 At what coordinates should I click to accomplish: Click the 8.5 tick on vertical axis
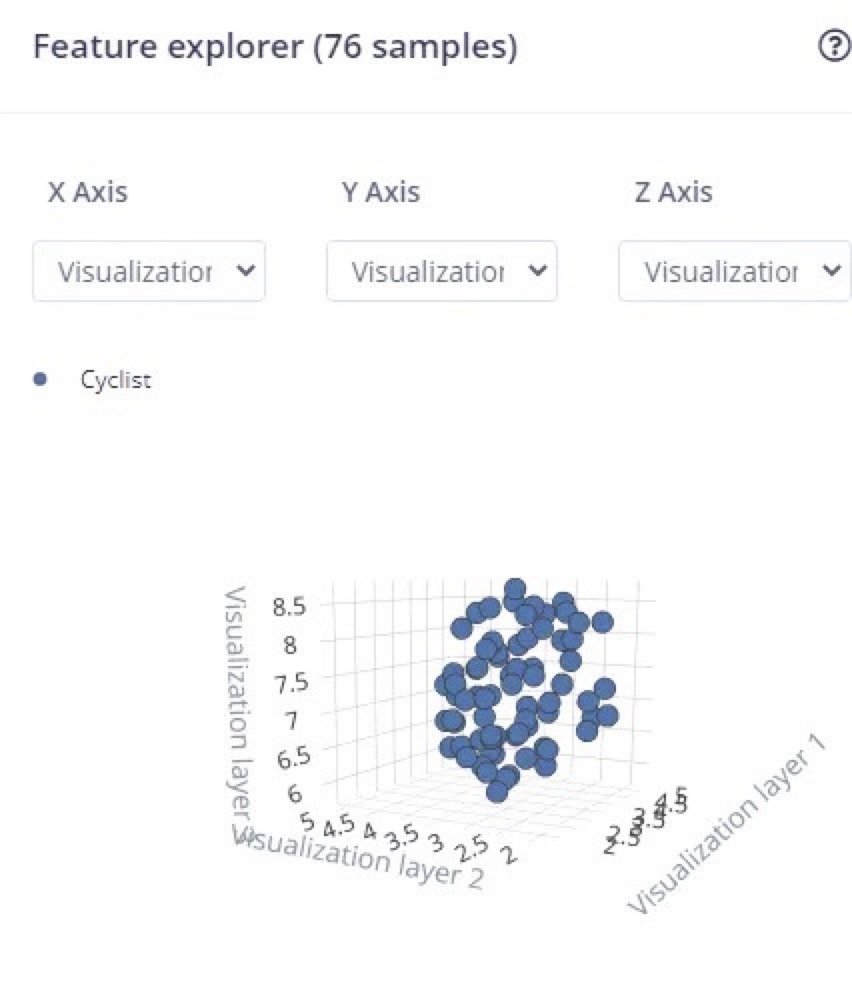coord(289,607)
